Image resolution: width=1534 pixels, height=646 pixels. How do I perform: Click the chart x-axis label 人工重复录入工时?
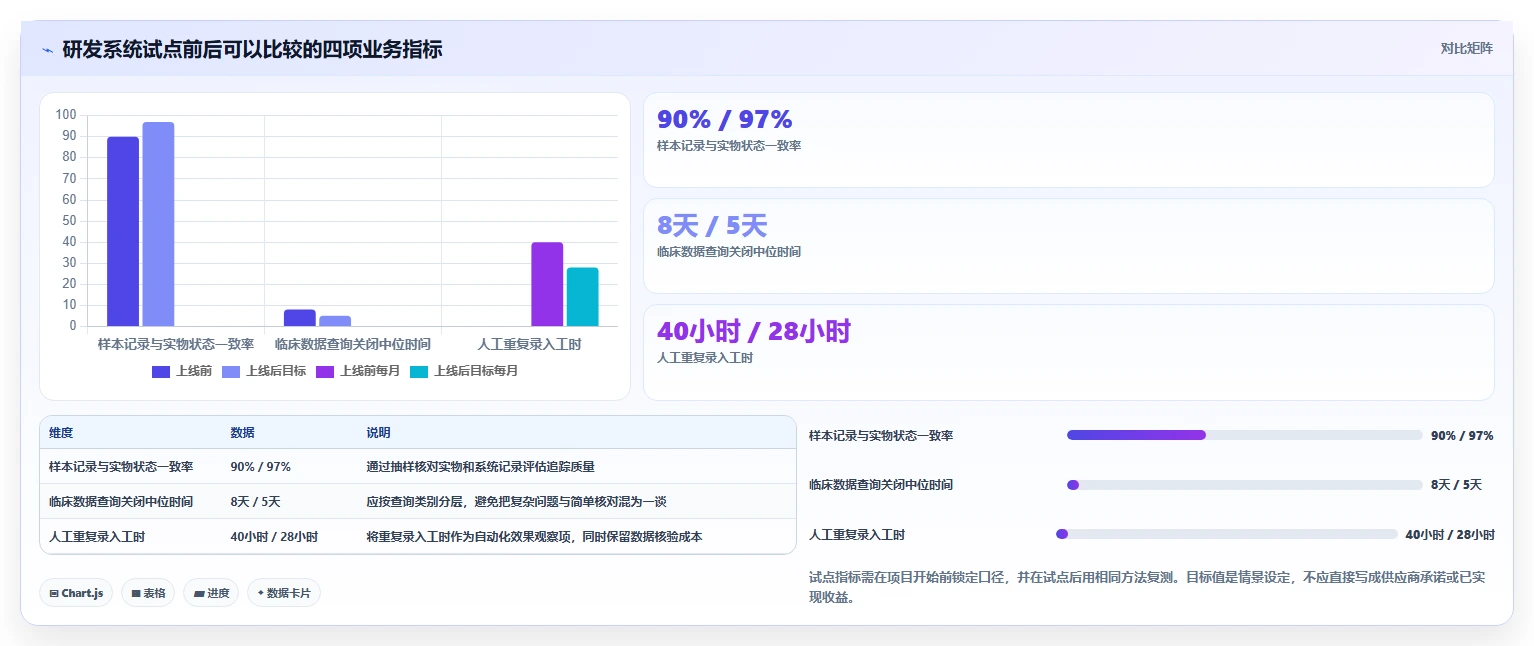[529, 344]
